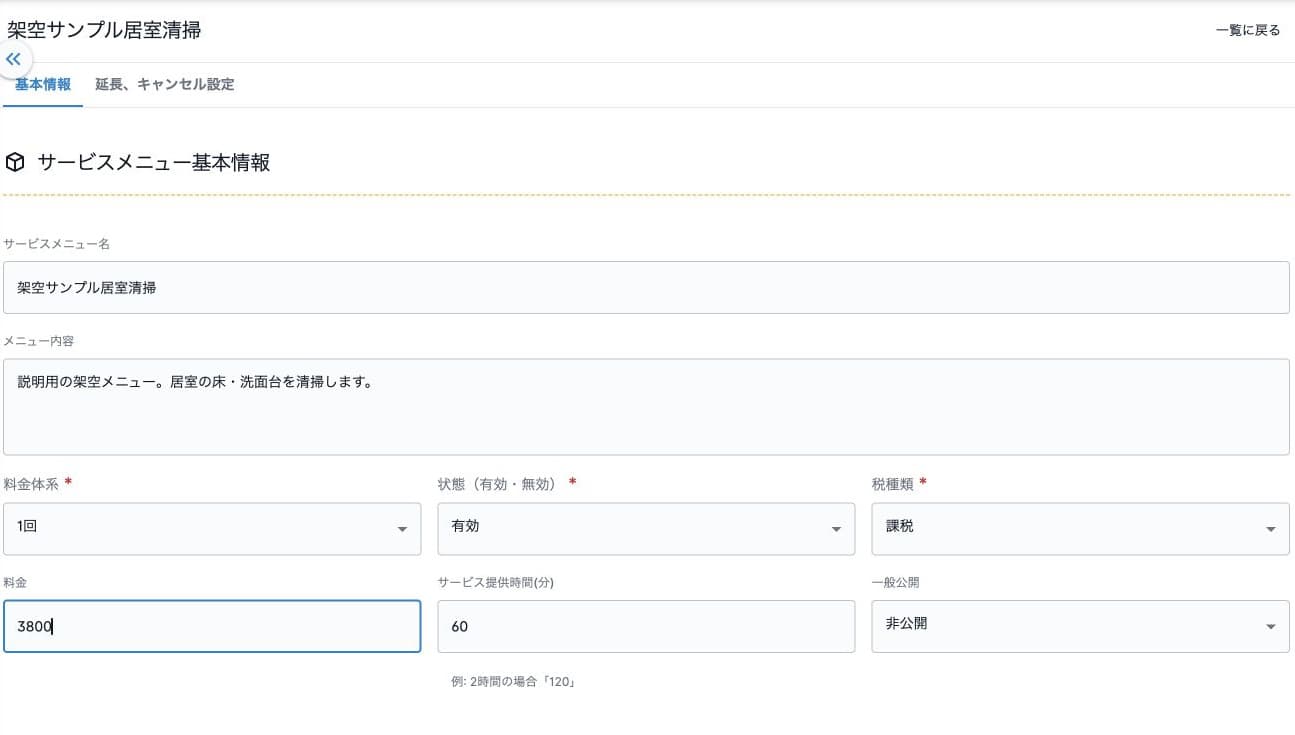1295x735 pixels.
Task: Open the 一般公開 dropdown showing 非公開
Action: click(1080, 626)
